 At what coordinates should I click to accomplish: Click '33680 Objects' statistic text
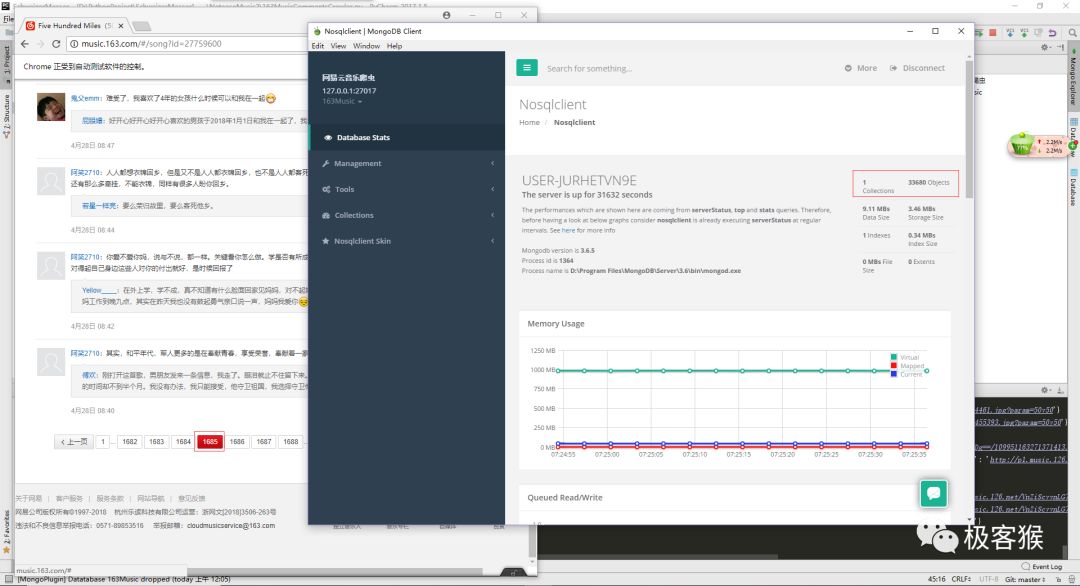(928, 182)
